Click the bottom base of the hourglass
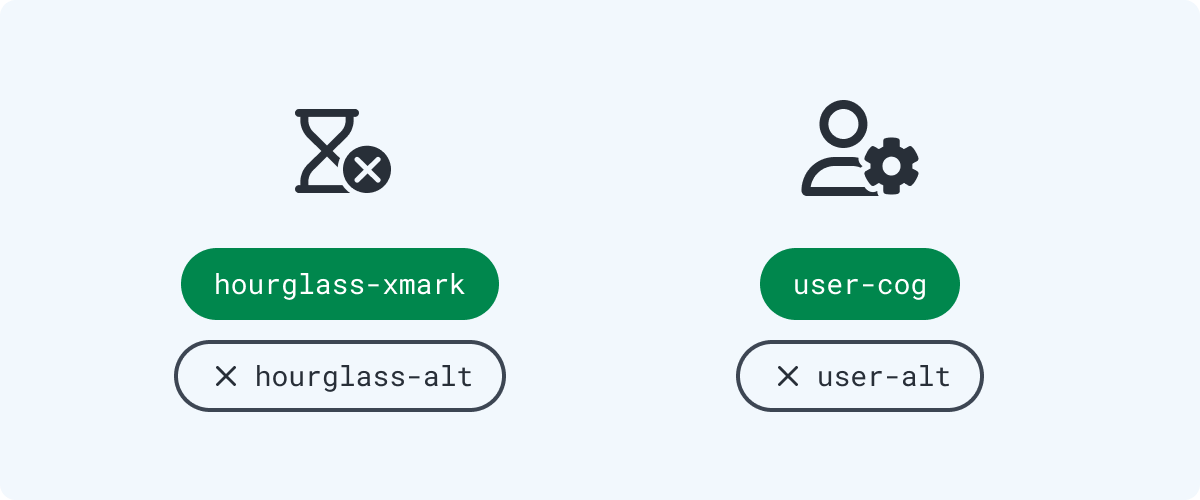The image size is (1200, 500). click(x=320, y=189)
